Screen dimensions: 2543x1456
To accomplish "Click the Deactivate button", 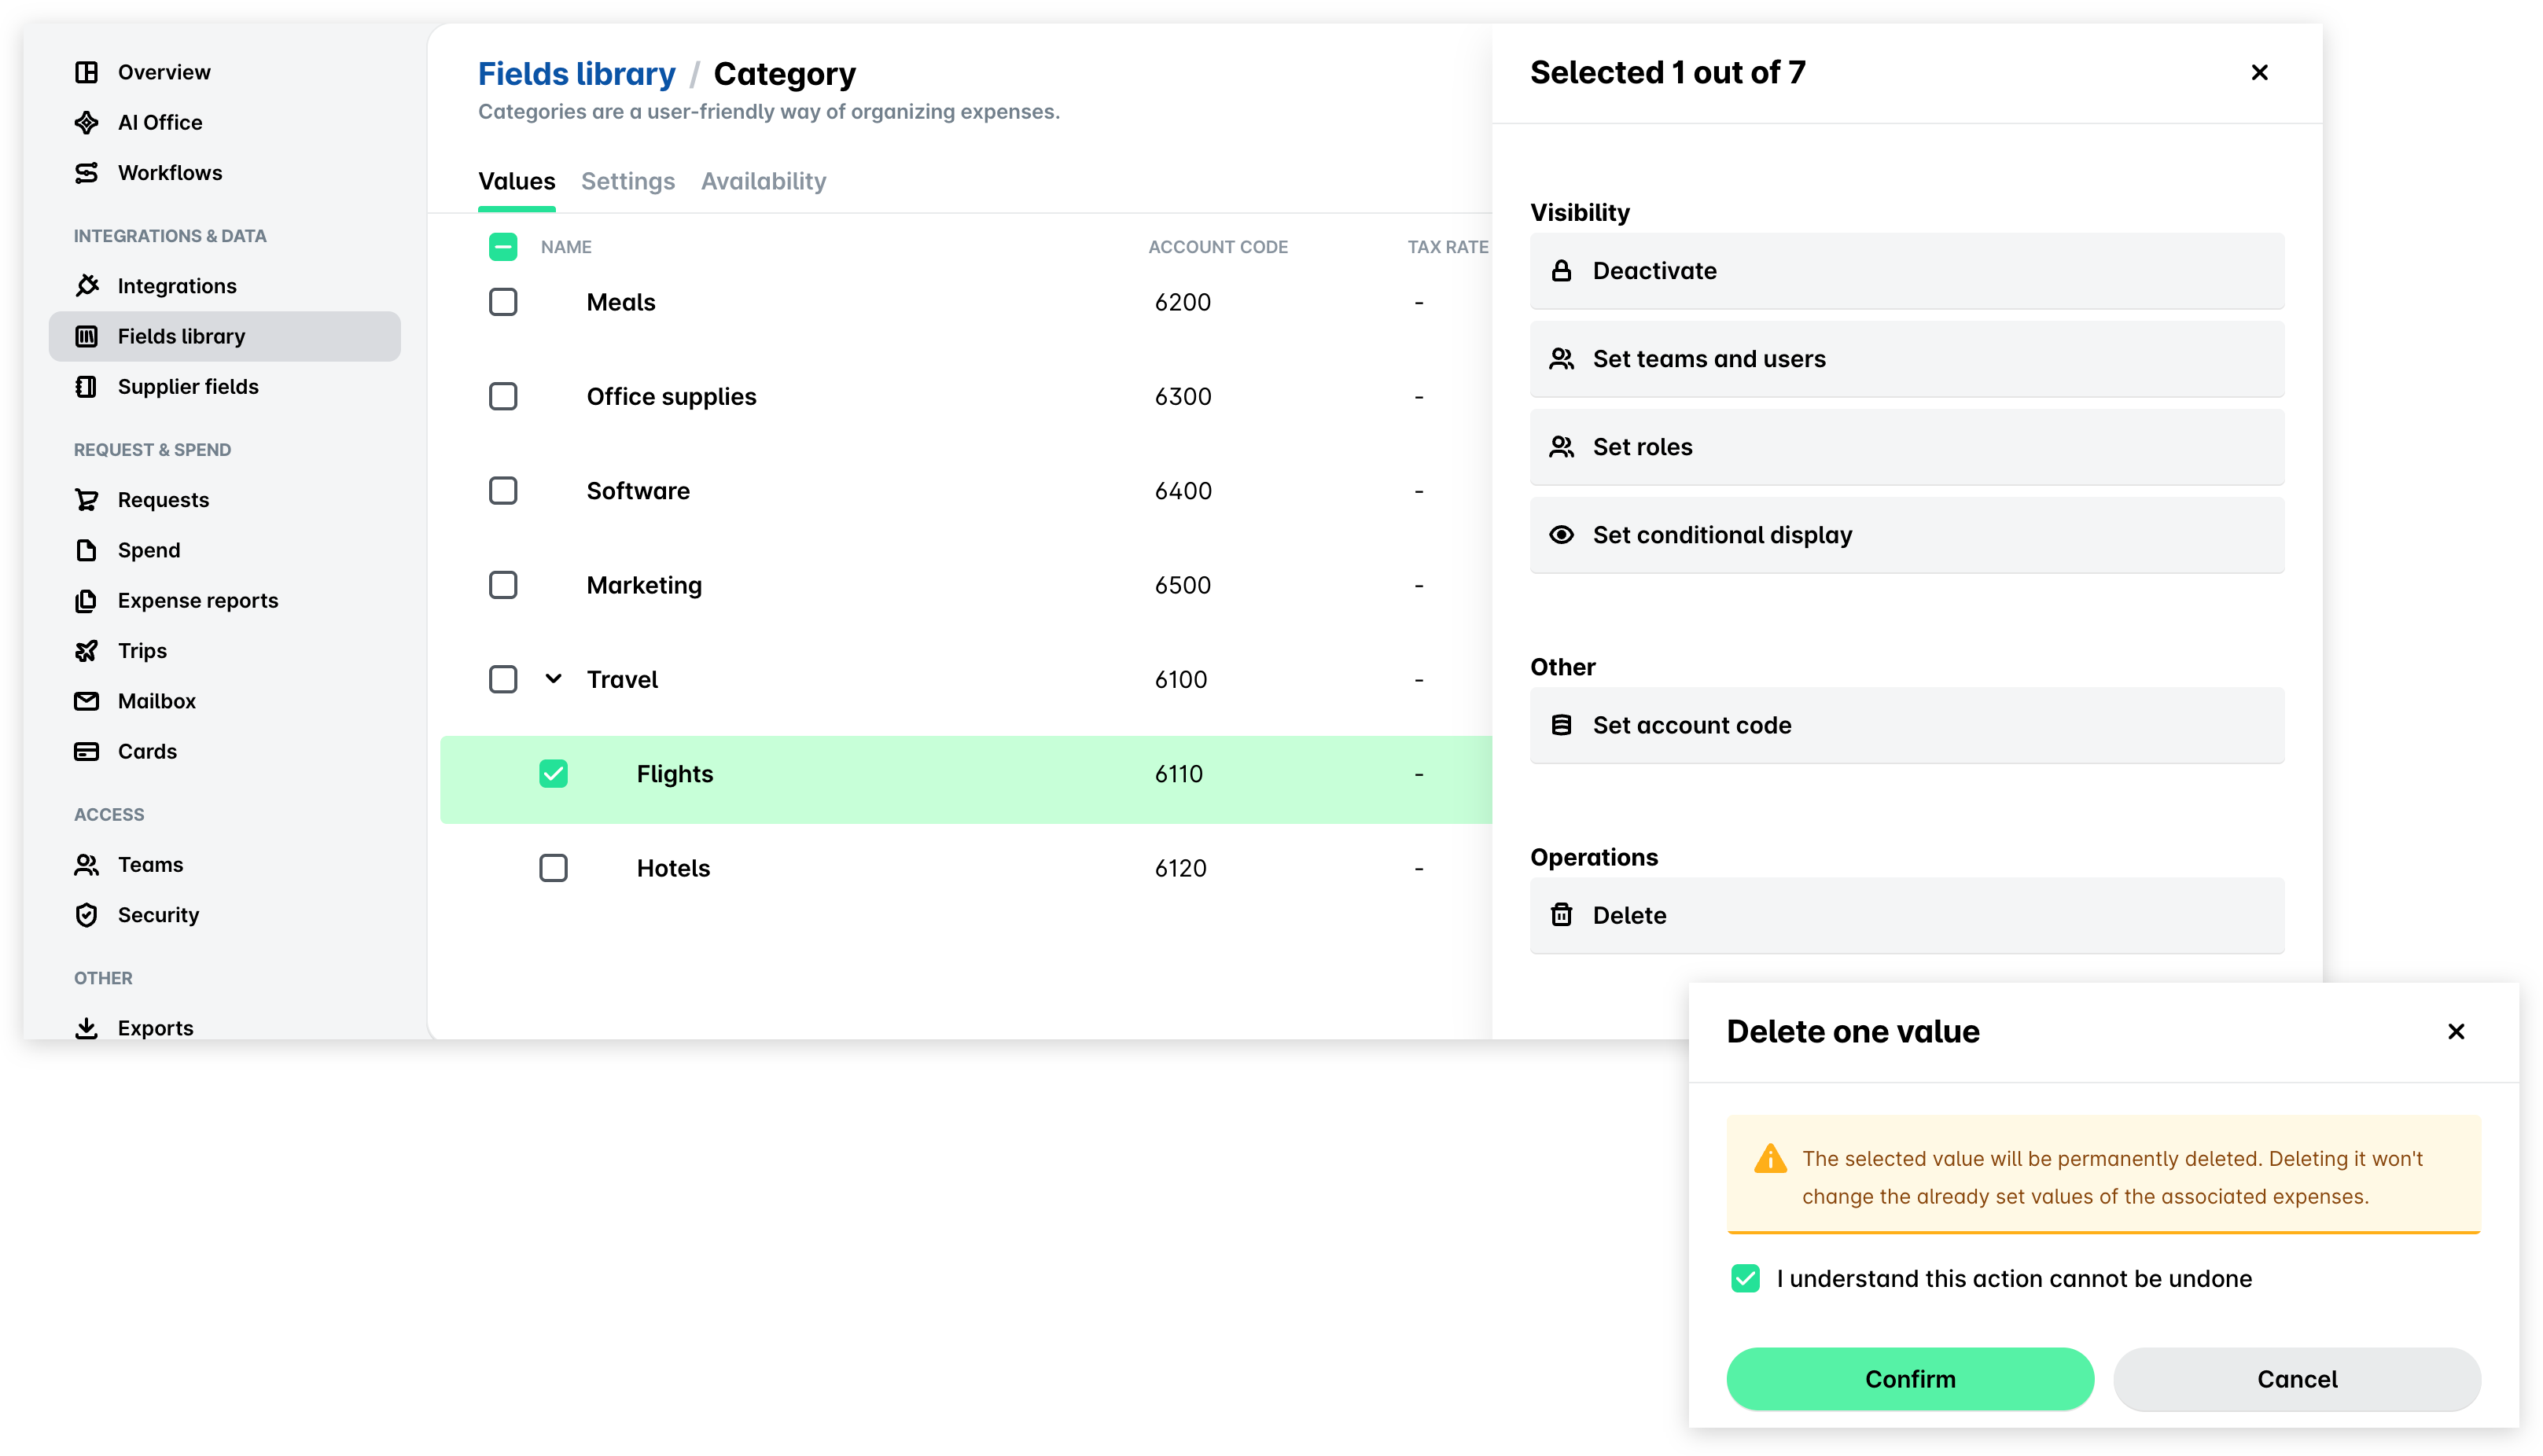I will pyautogui.click(x=1907, y=270).
